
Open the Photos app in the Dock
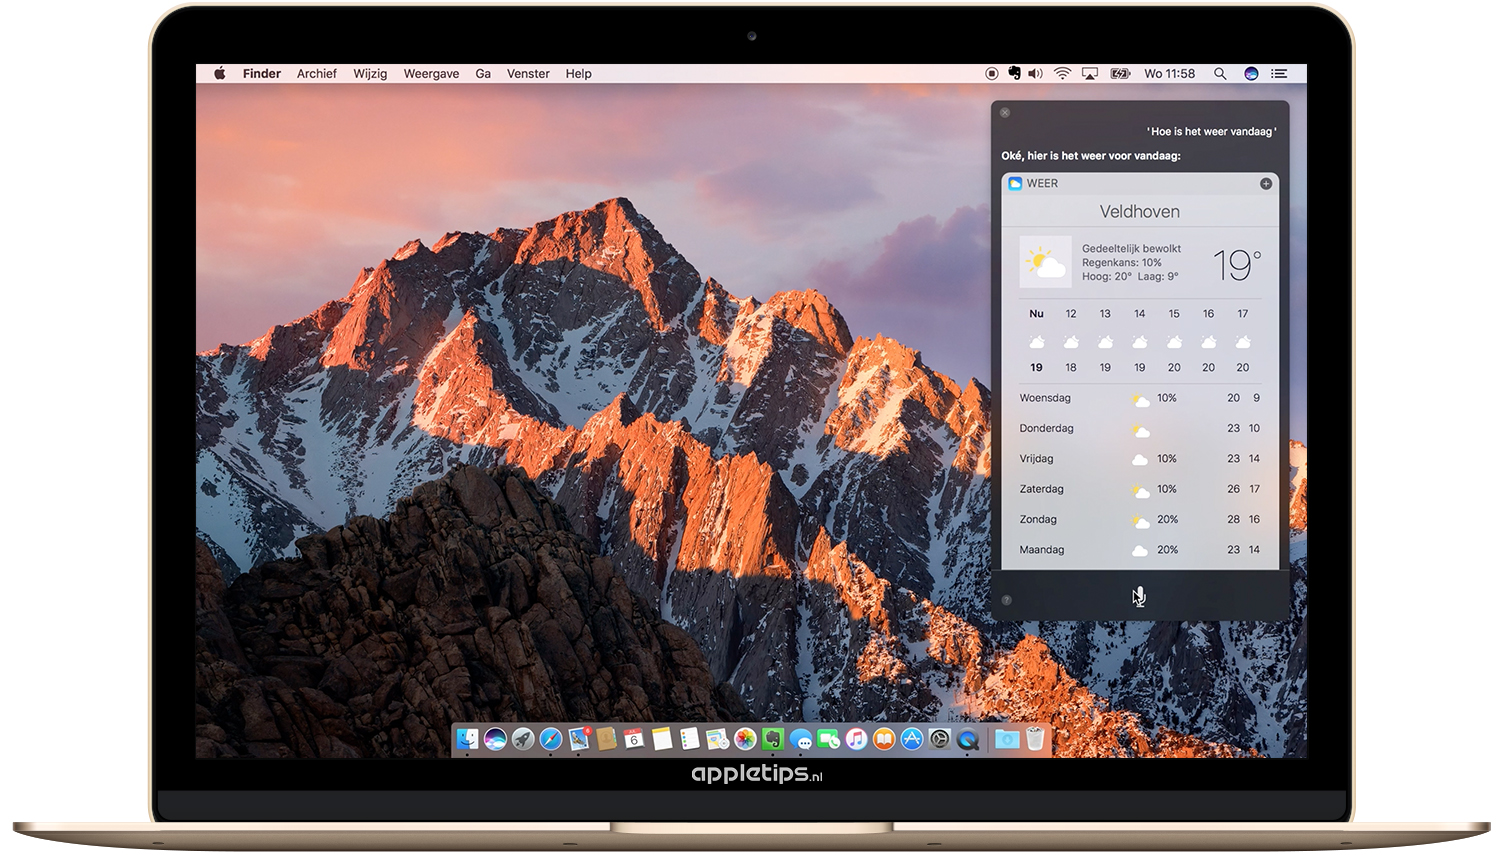point(745,739)
